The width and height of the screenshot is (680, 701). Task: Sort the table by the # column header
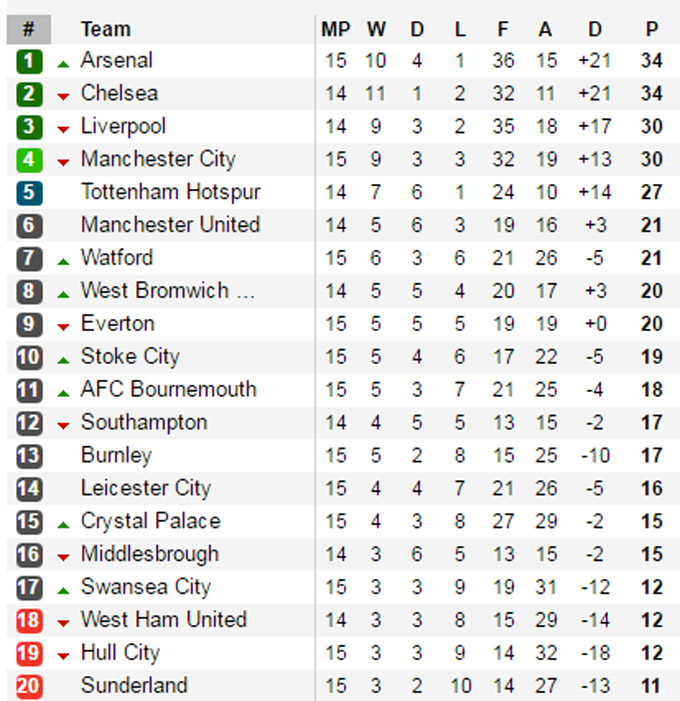tap(29, 29)
